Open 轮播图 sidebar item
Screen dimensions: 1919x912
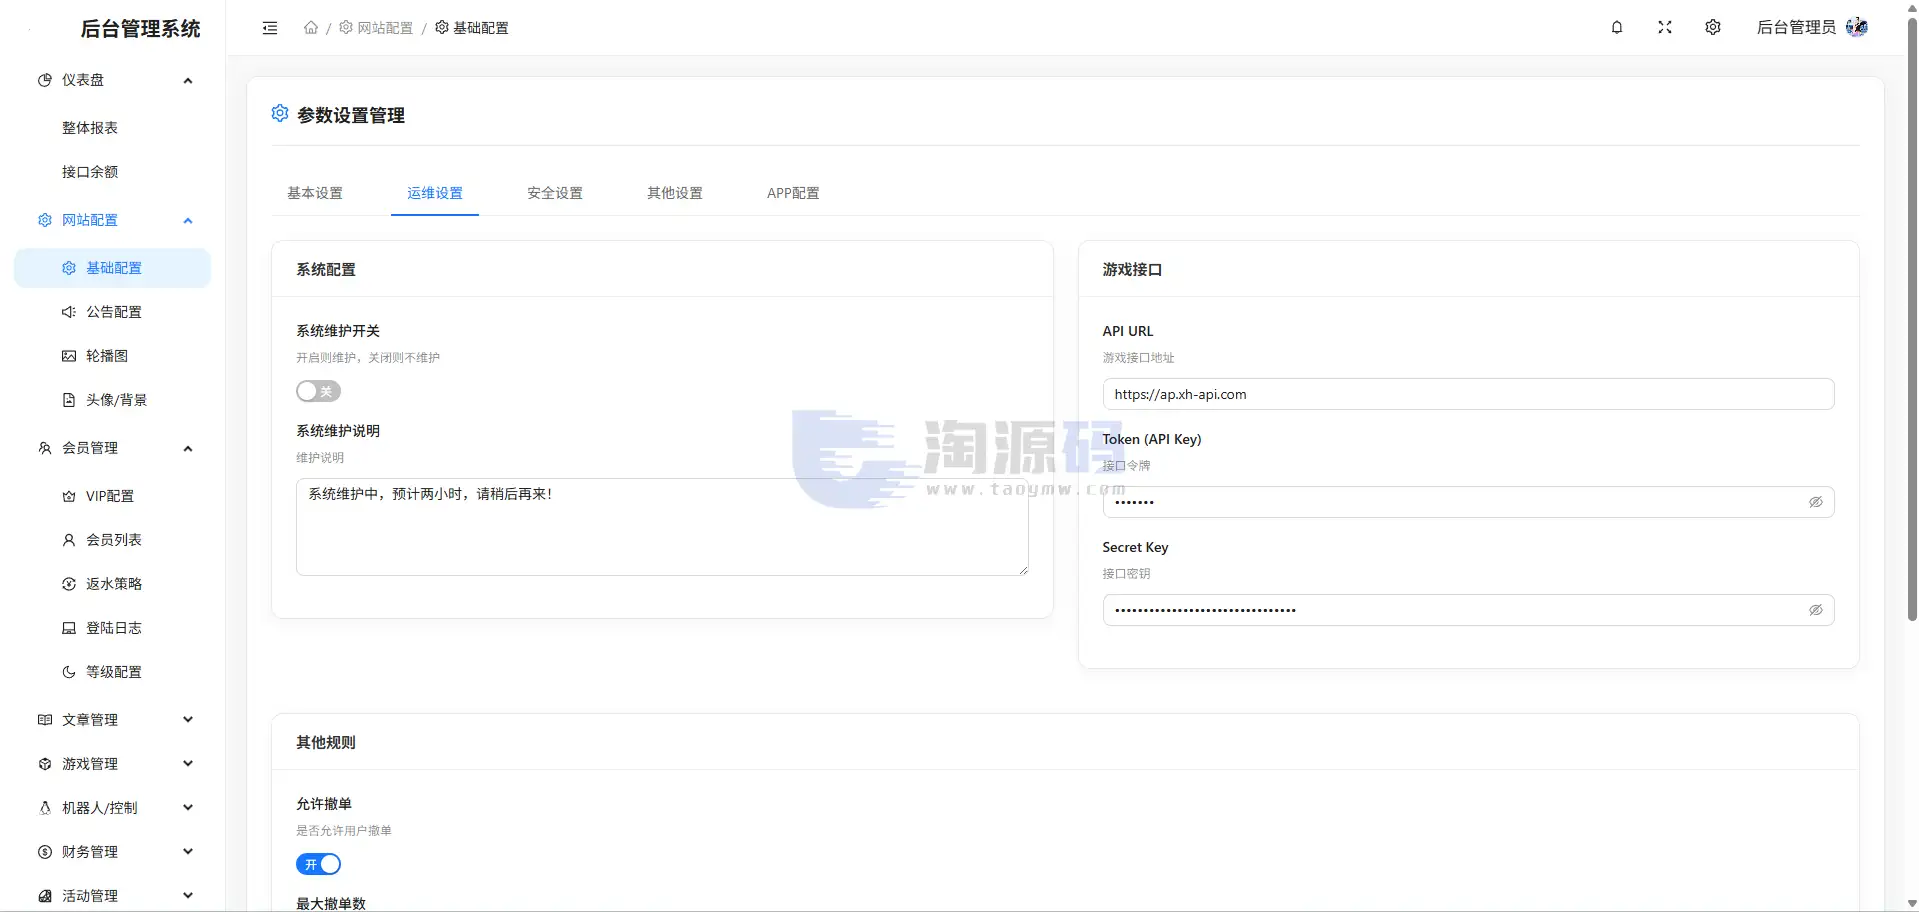(x=112, y=356)
